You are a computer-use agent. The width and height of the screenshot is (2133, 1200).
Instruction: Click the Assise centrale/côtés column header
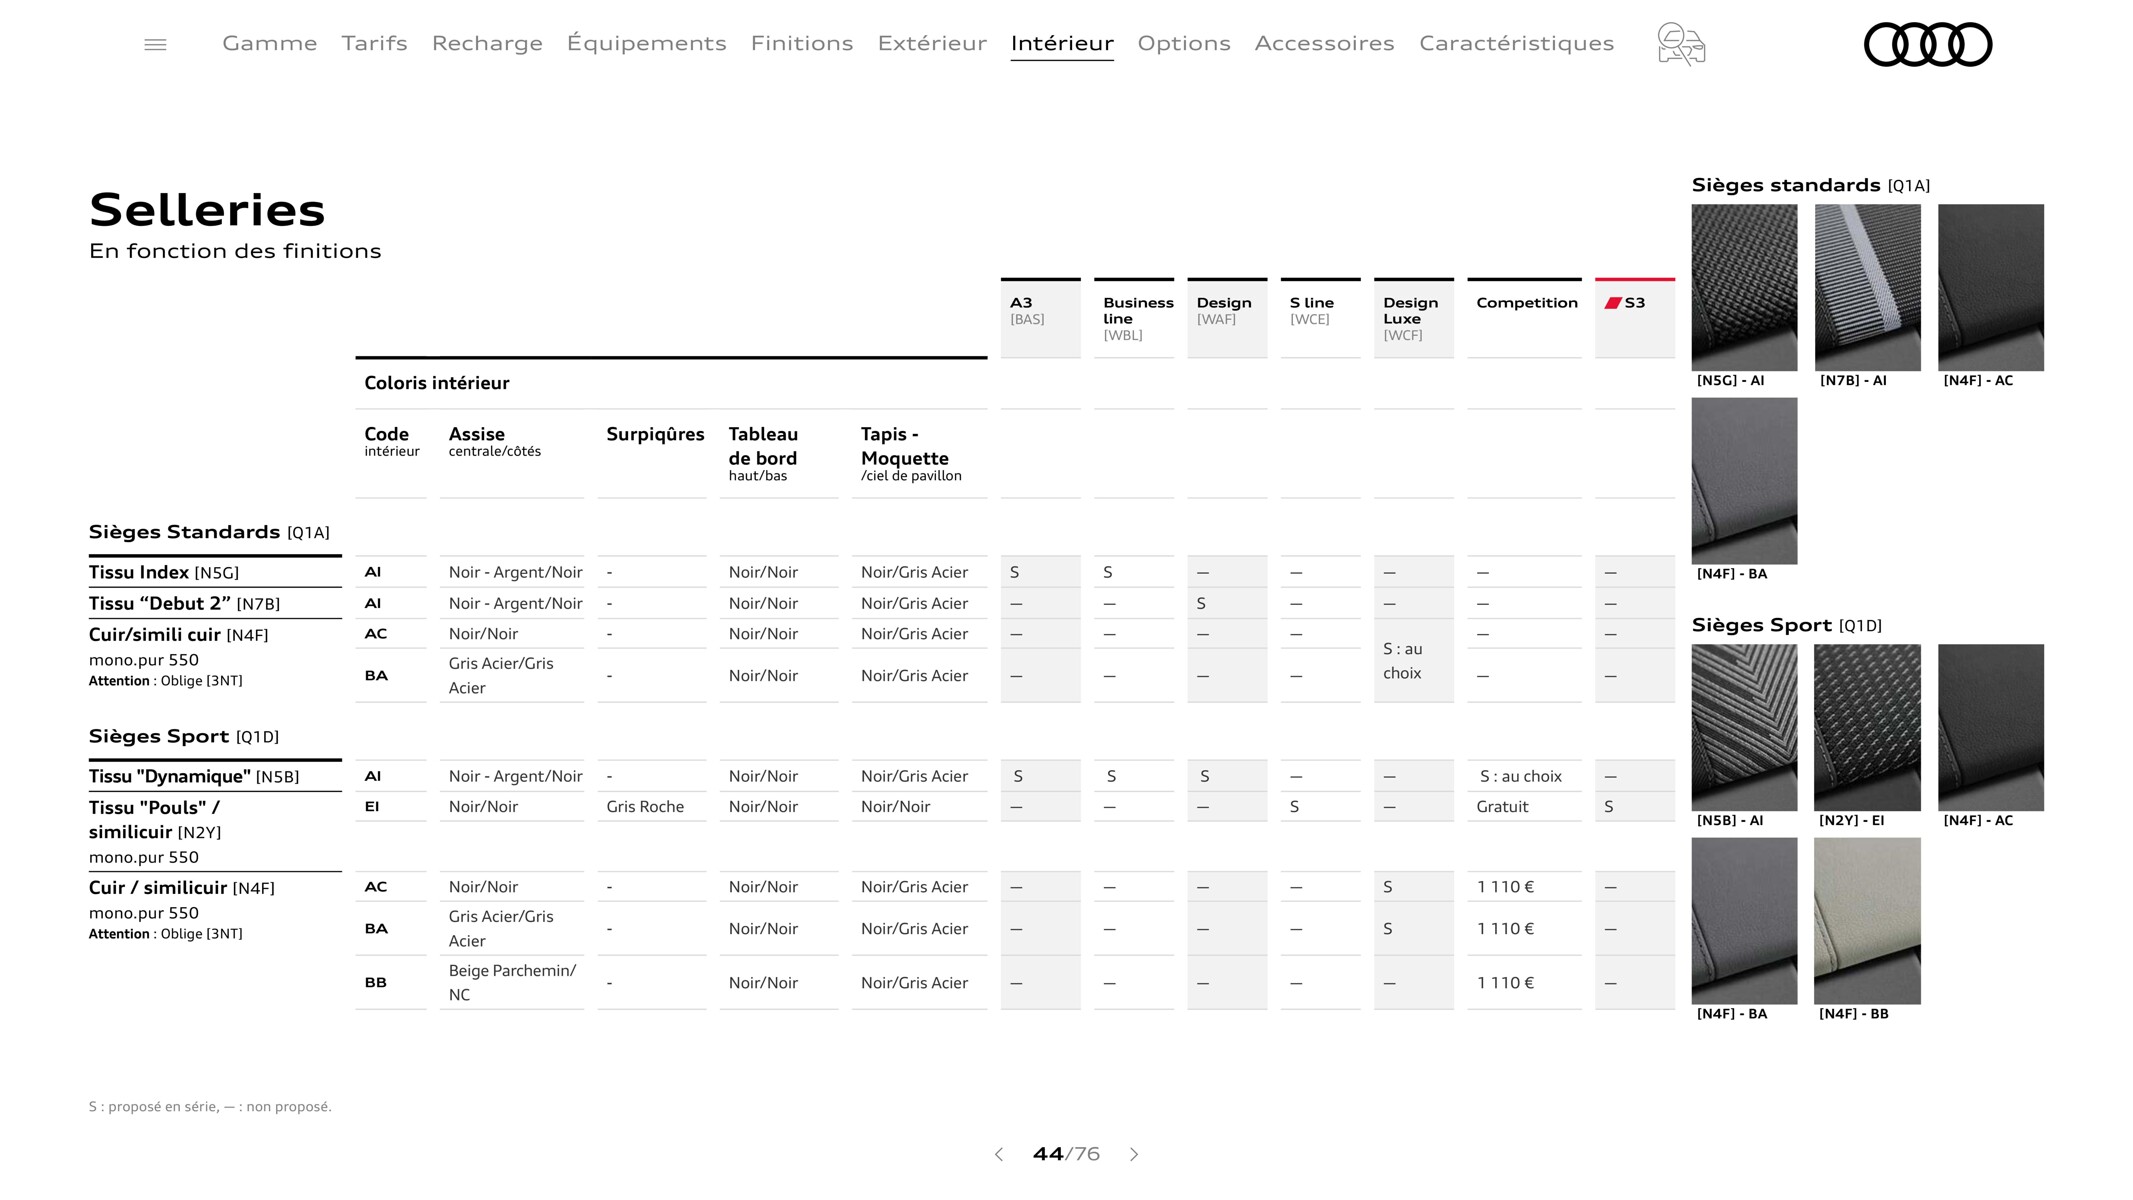[x=495, y=441]
